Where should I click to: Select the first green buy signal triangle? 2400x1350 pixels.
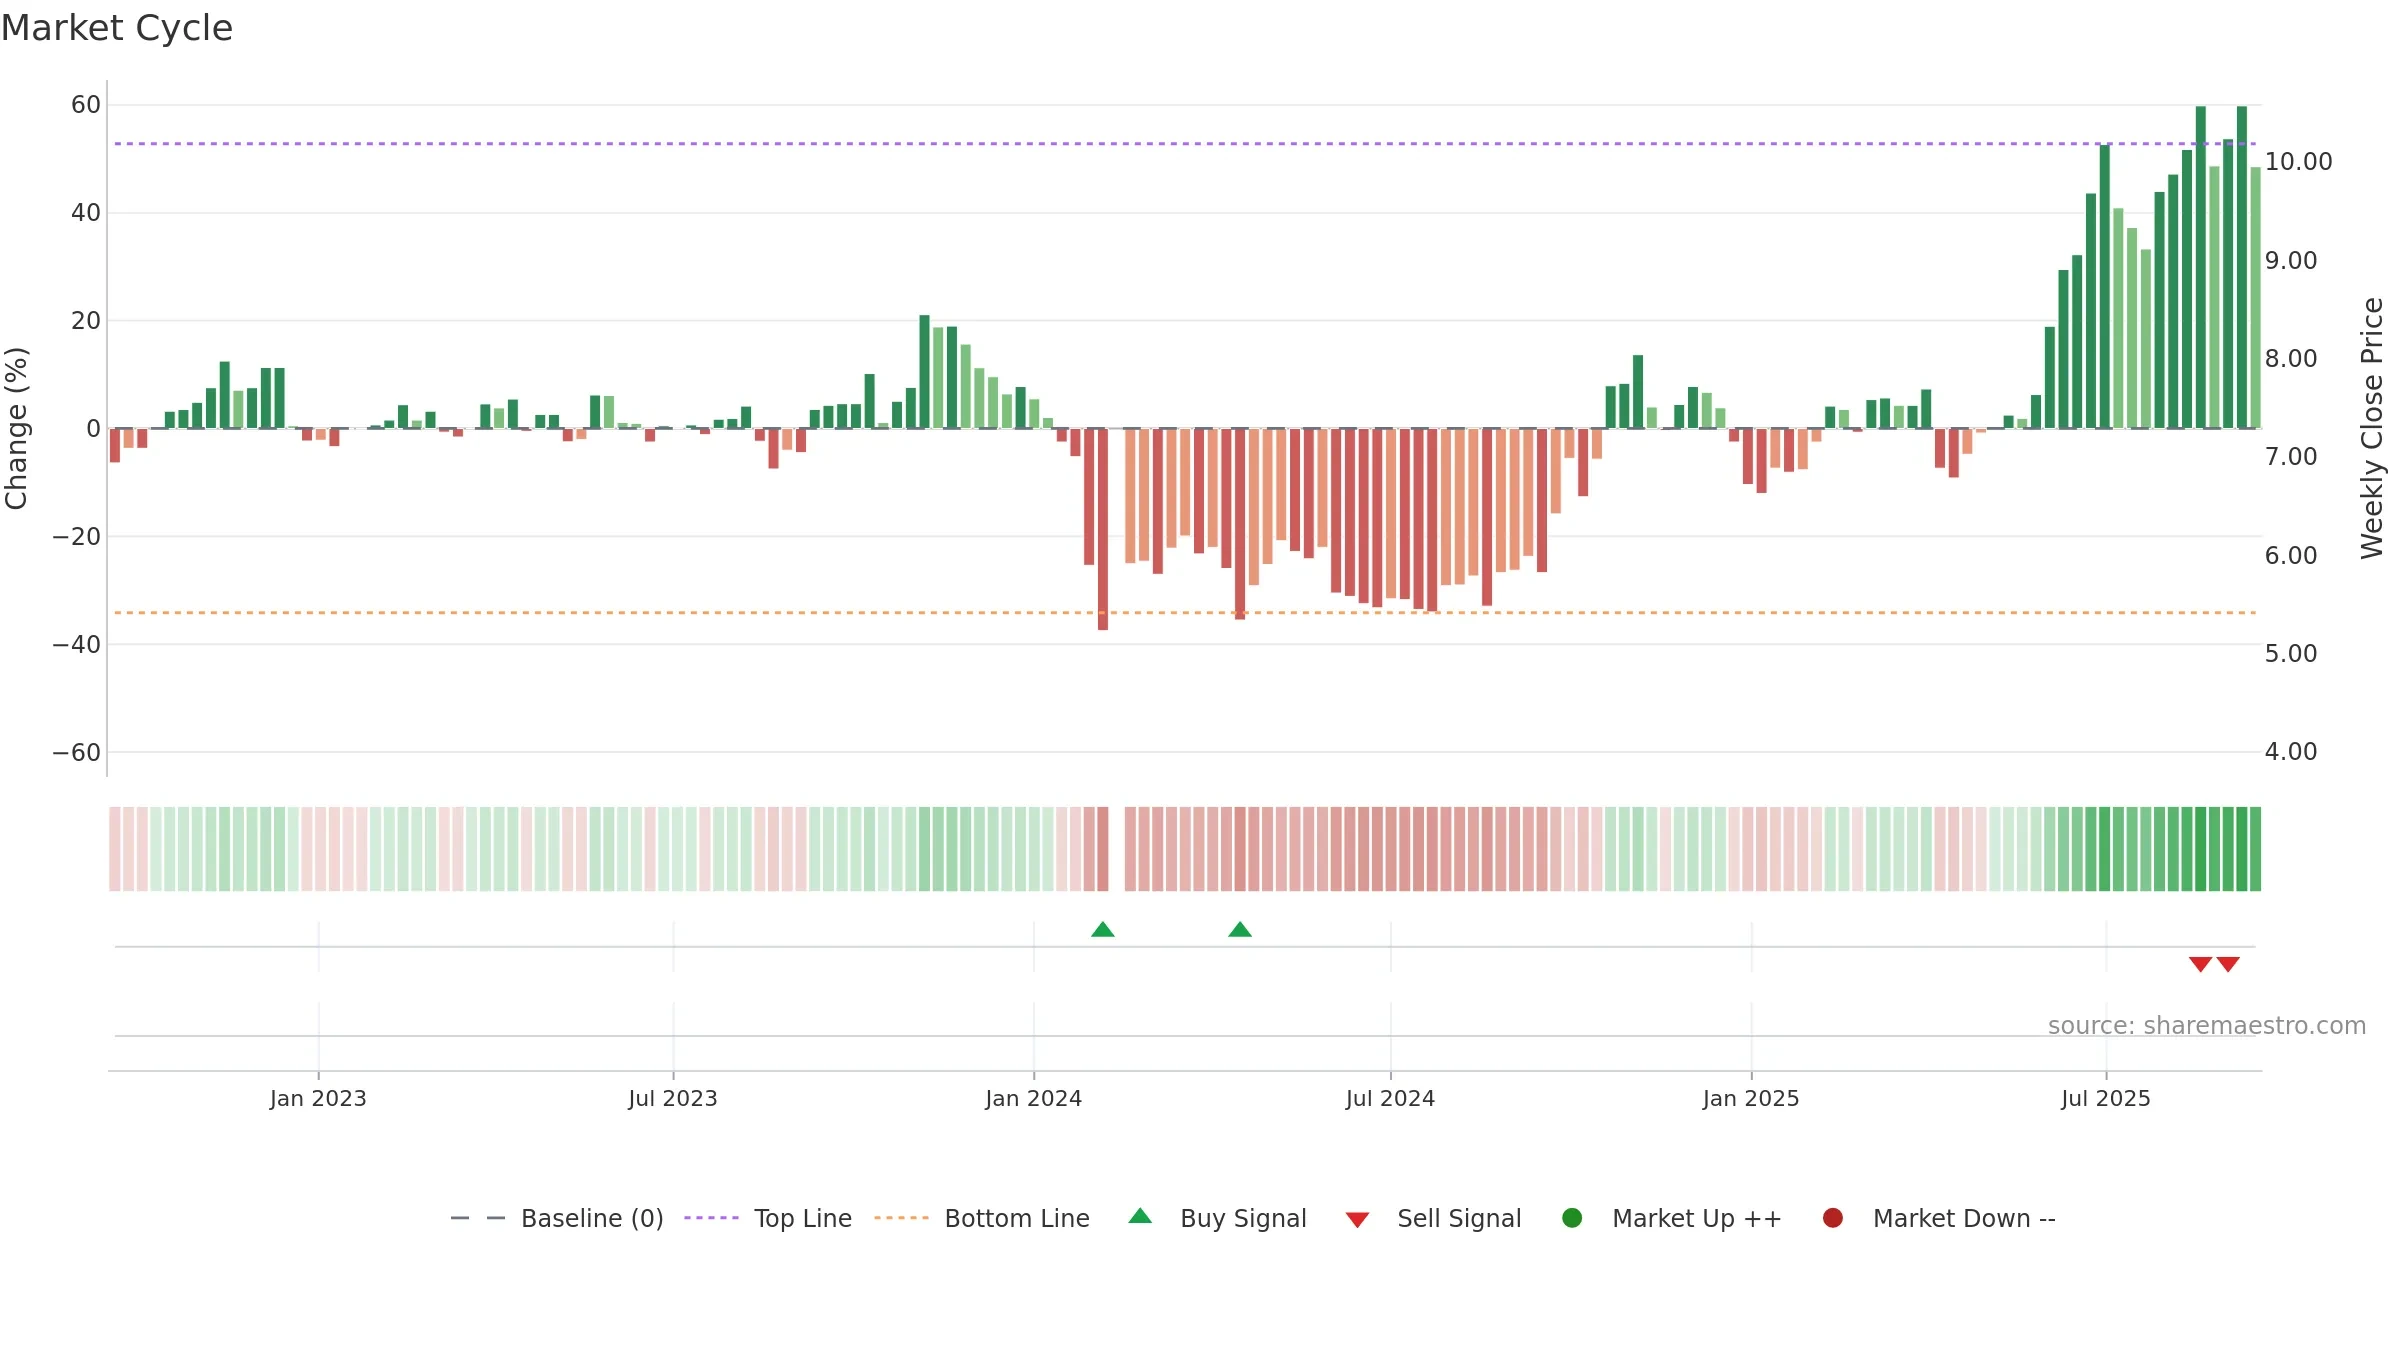pyautogui.click(x=1103, y=929)
